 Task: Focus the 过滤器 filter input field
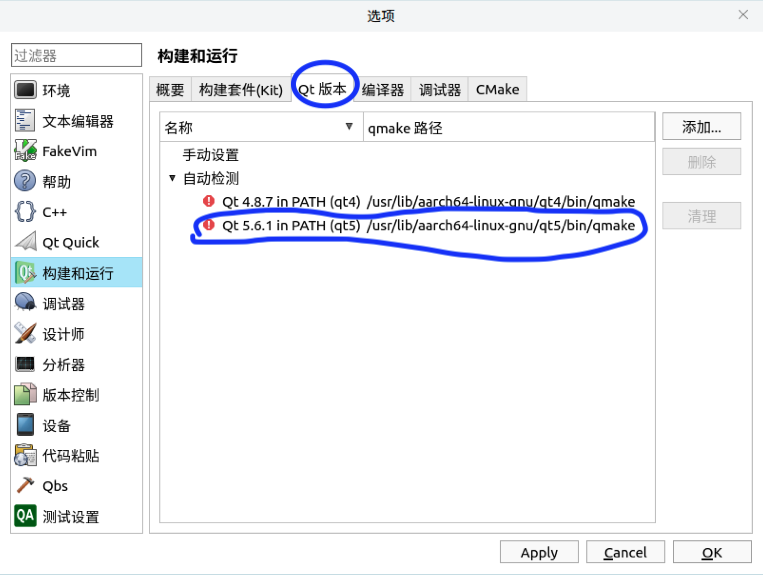tap(76, 55)
